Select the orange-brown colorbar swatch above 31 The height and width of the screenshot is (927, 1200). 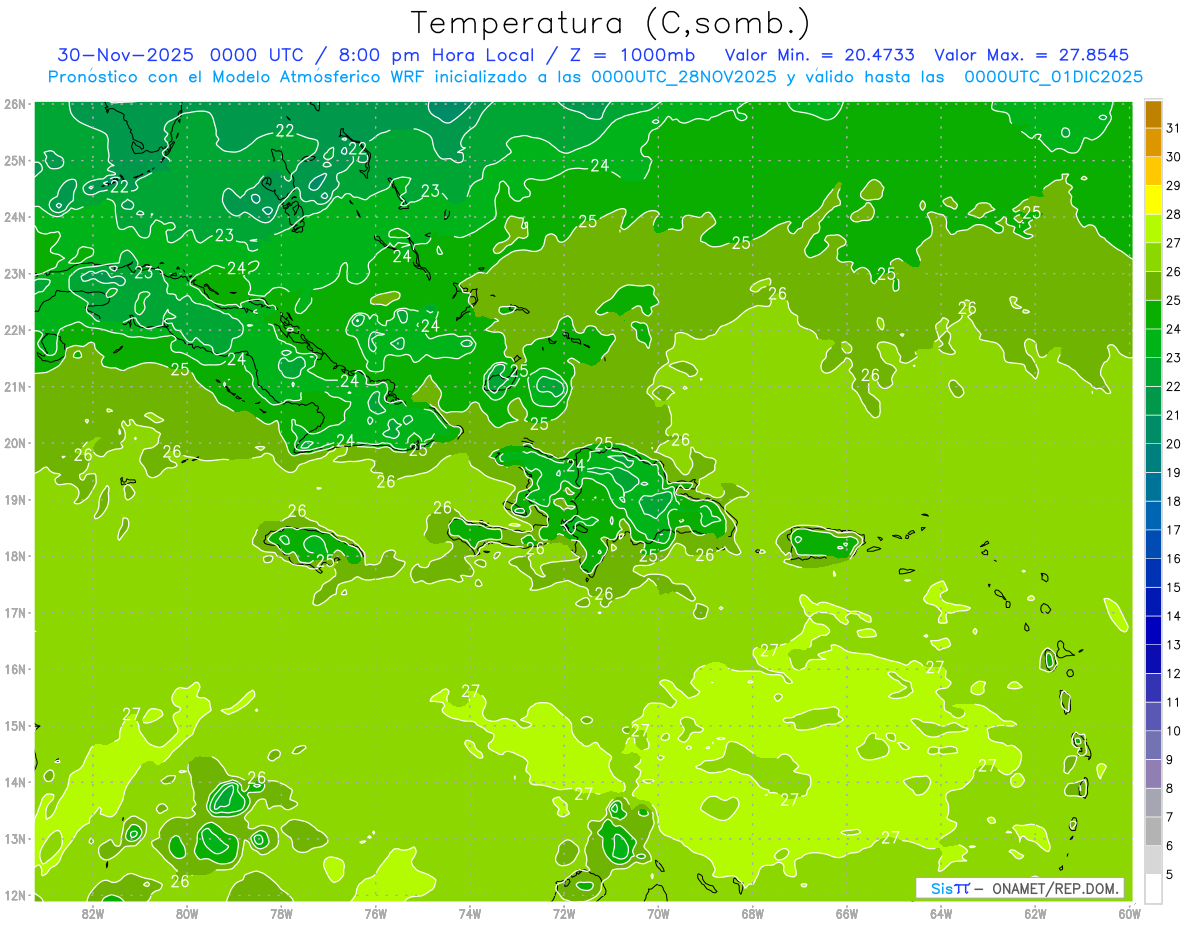click(1153, 114)
